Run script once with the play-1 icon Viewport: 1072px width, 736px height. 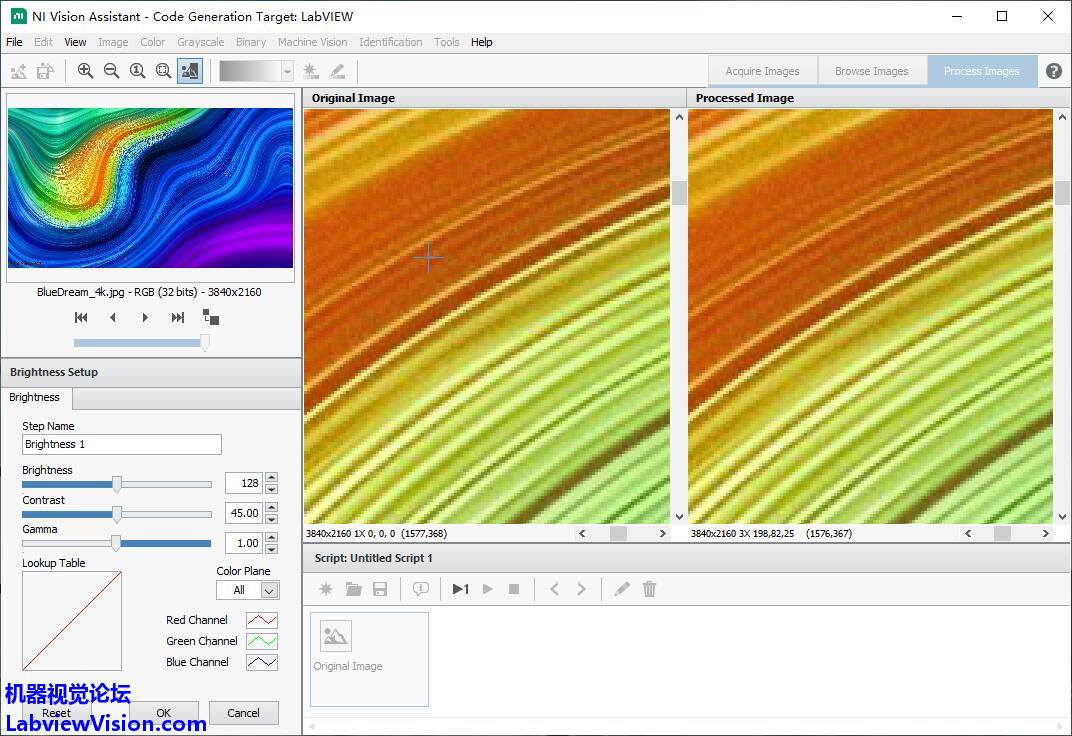[x=460, y=589]
